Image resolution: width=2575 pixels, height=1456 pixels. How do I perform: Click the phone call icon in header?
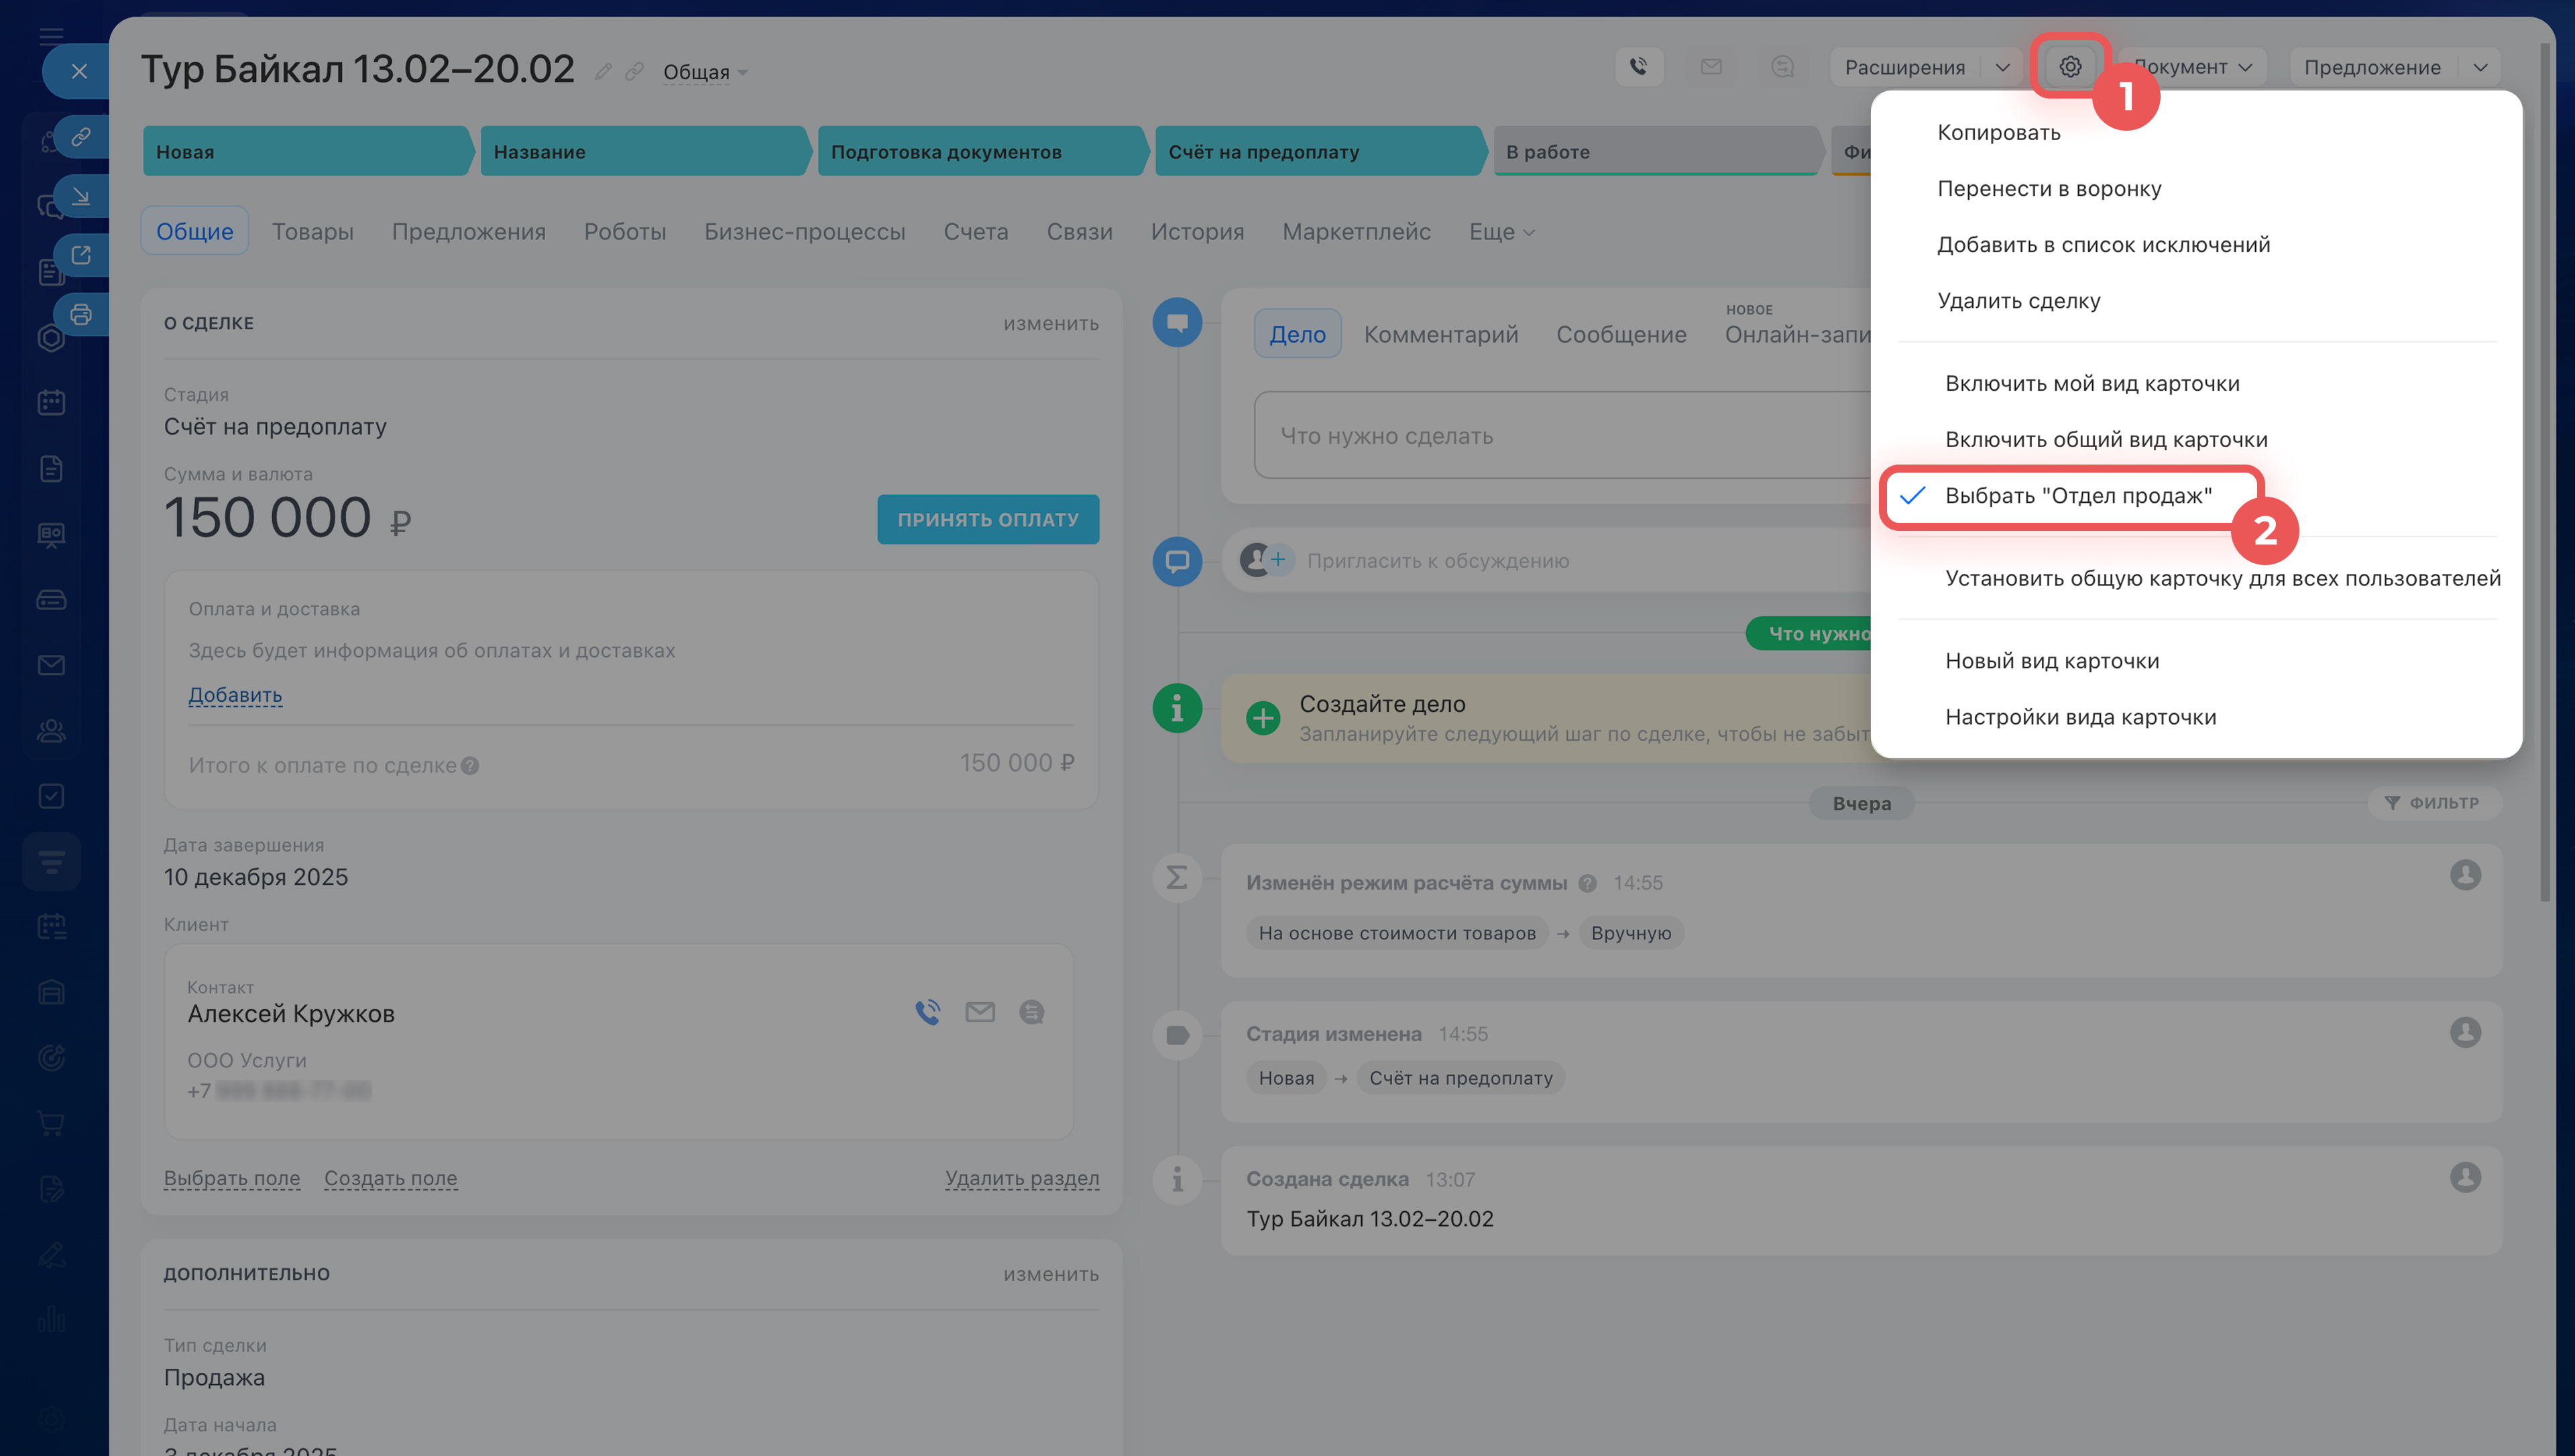tap(1638, 67)
